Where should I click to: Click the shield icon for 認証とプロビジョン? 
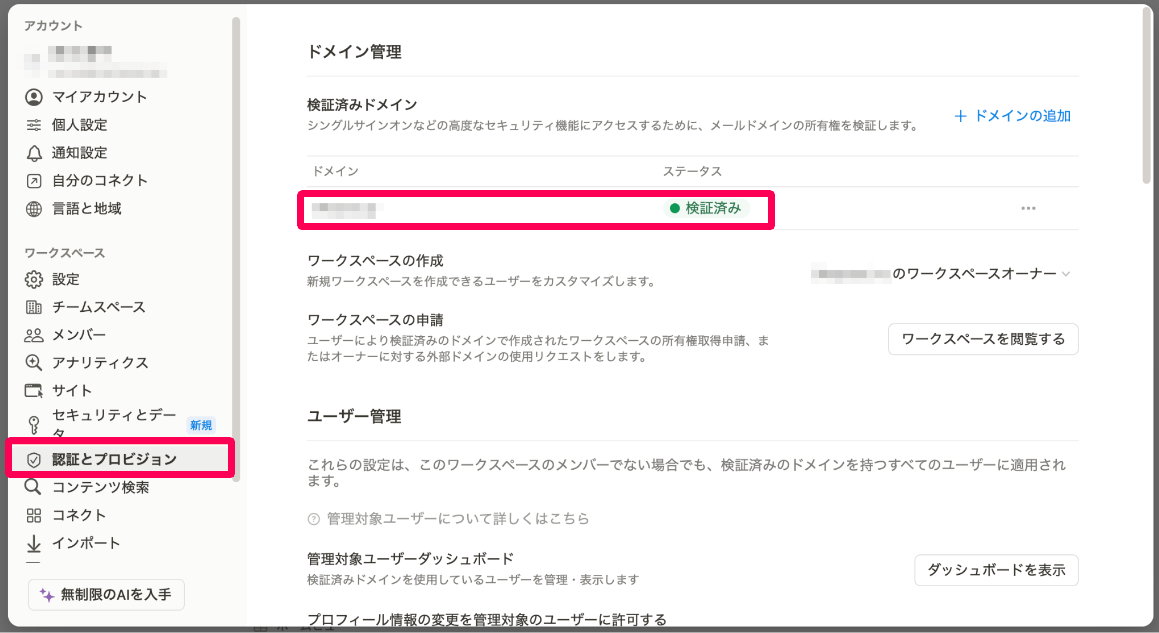click(34, 459)
